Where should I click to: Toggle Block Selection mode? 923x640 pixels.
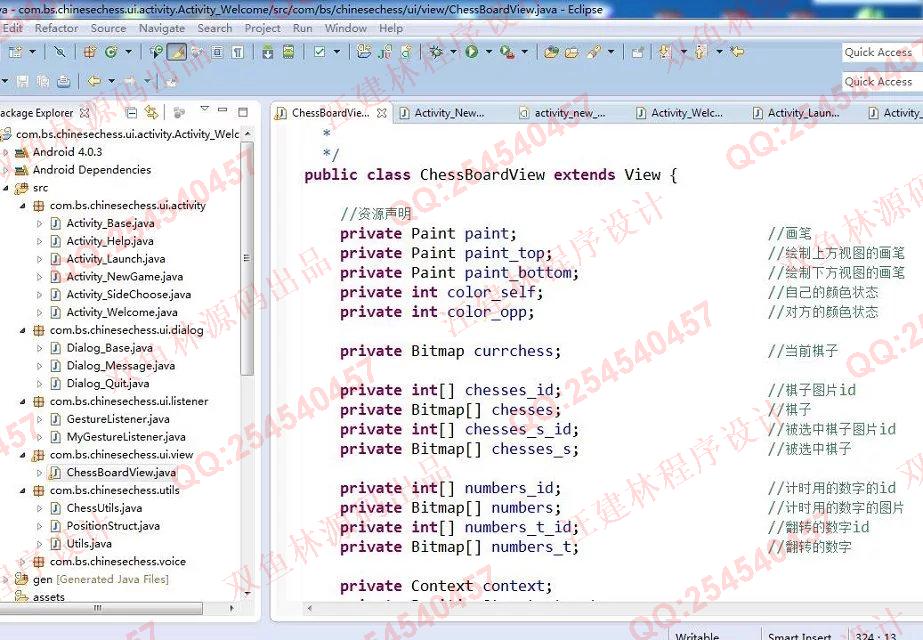tap(217, 52)
